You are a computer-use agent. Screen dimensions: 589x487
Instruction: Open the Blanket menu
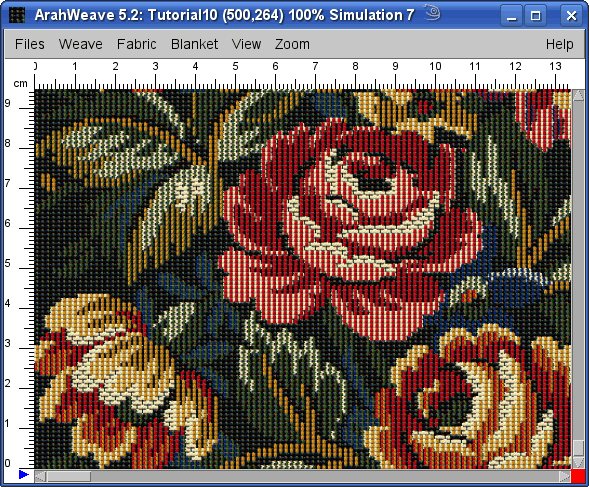coord(194,44)
